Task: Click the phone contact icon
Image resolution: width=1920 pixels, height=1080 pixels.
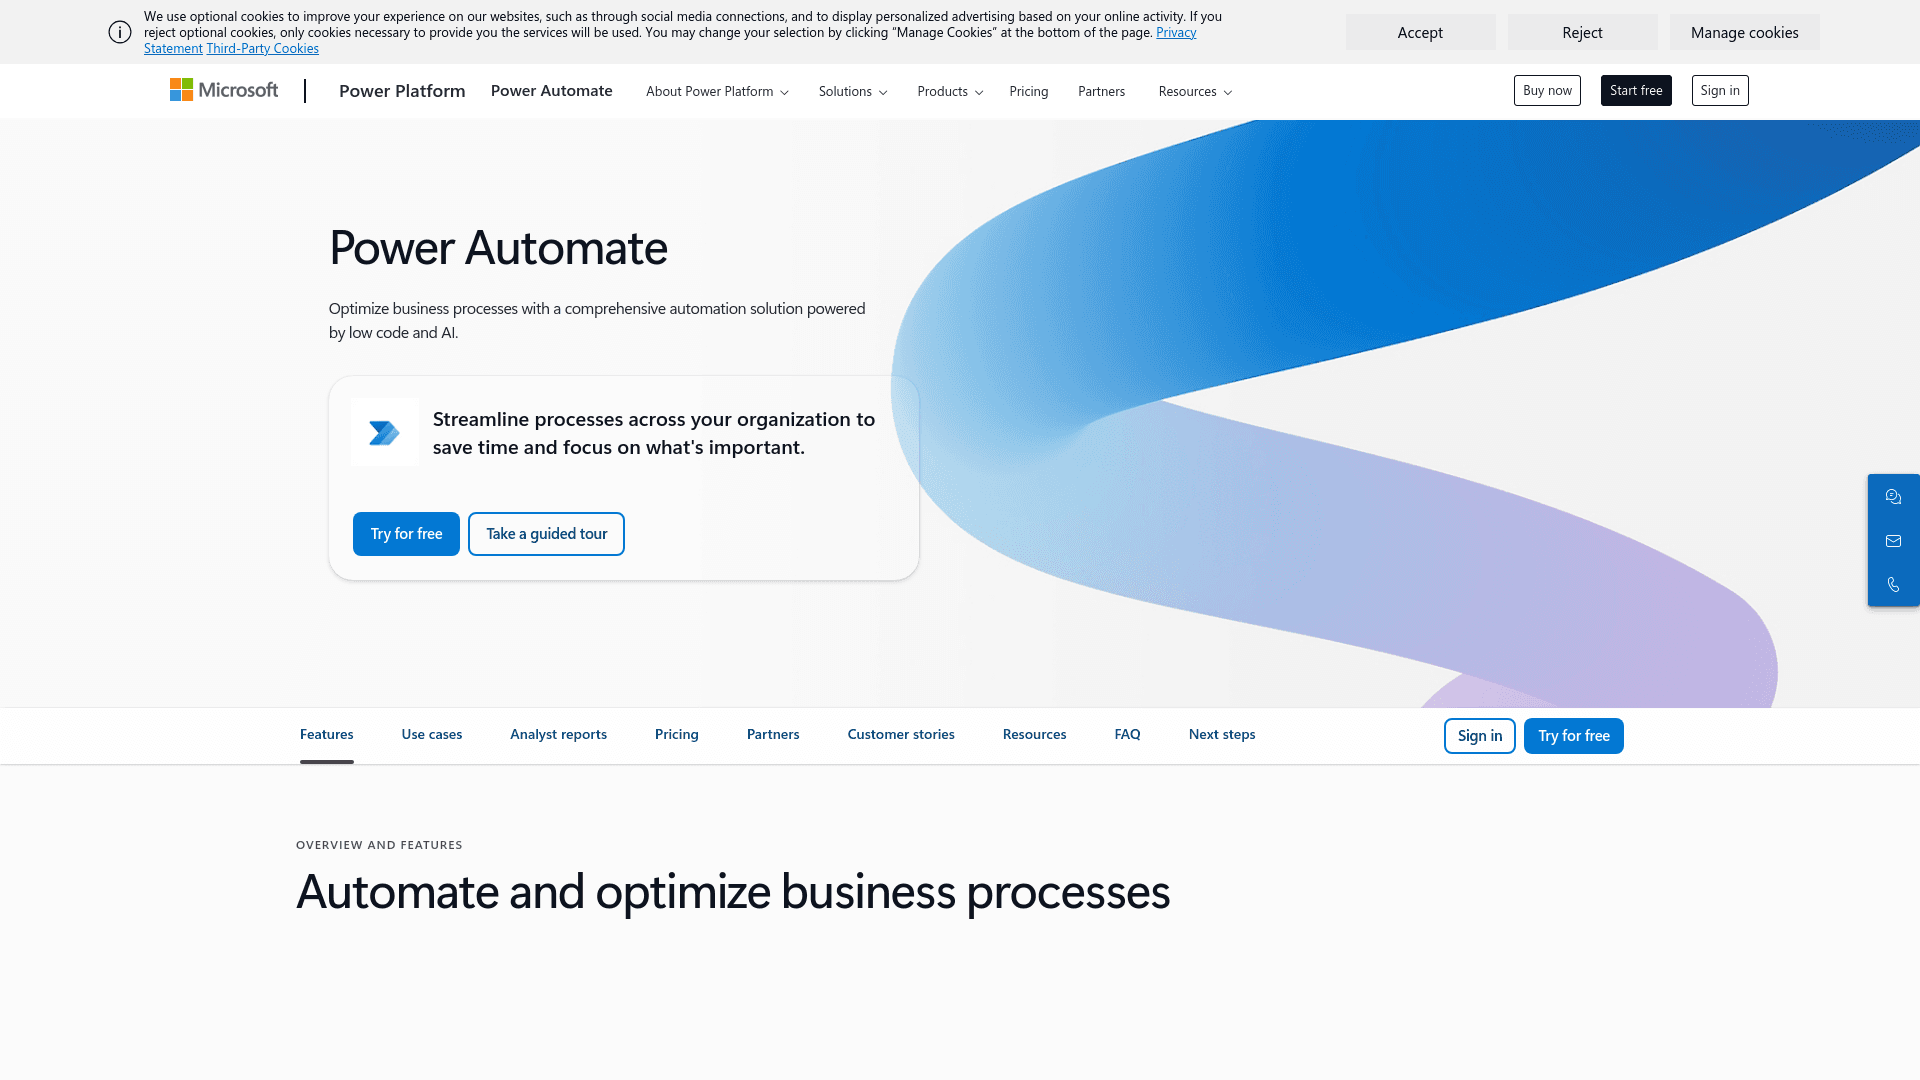Action: 1893,585
